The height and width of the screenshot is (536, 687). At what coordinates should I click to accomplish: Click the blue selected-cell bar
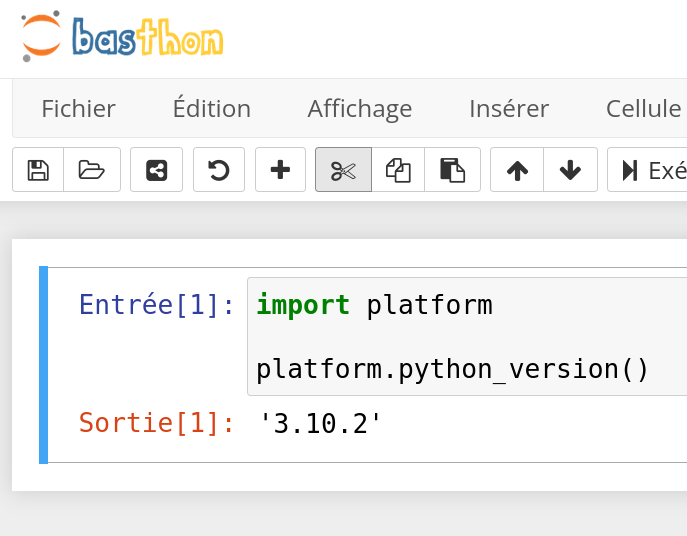(43, 365)
